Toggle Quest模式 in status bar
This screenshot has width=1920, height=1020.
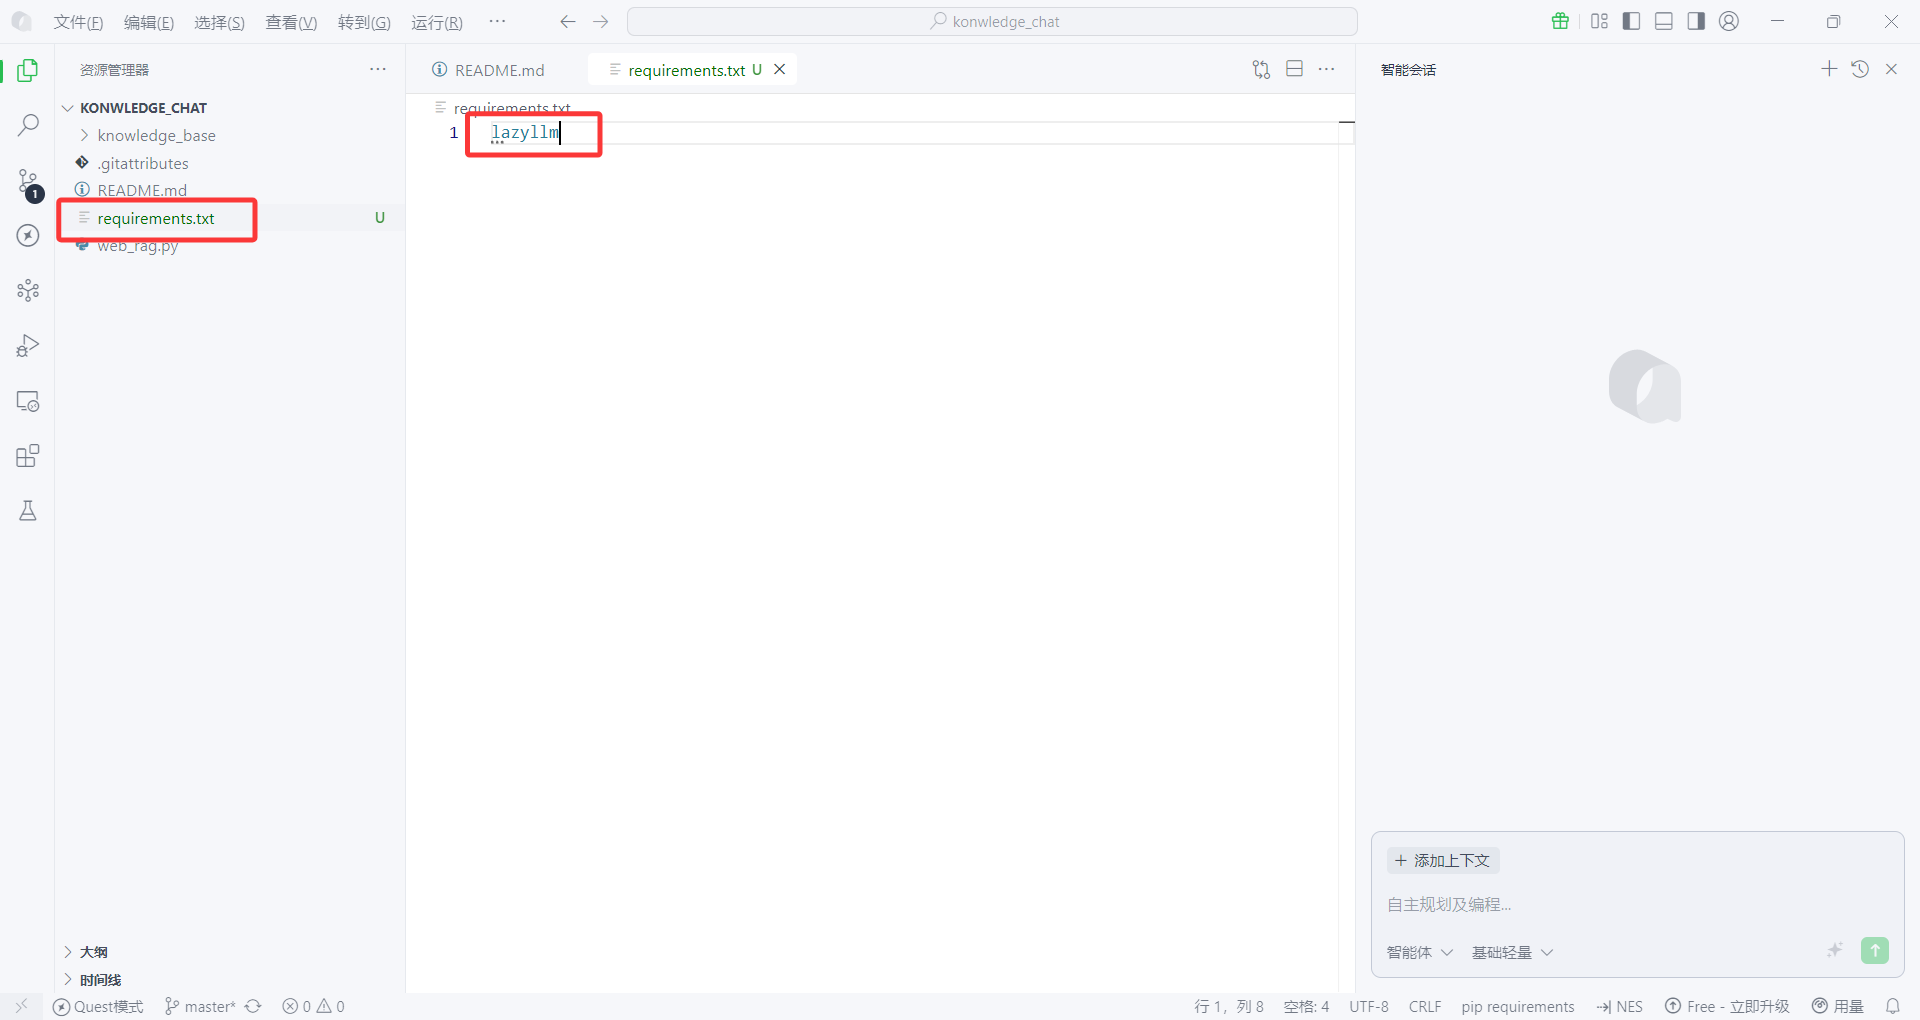click(98, 1006)
